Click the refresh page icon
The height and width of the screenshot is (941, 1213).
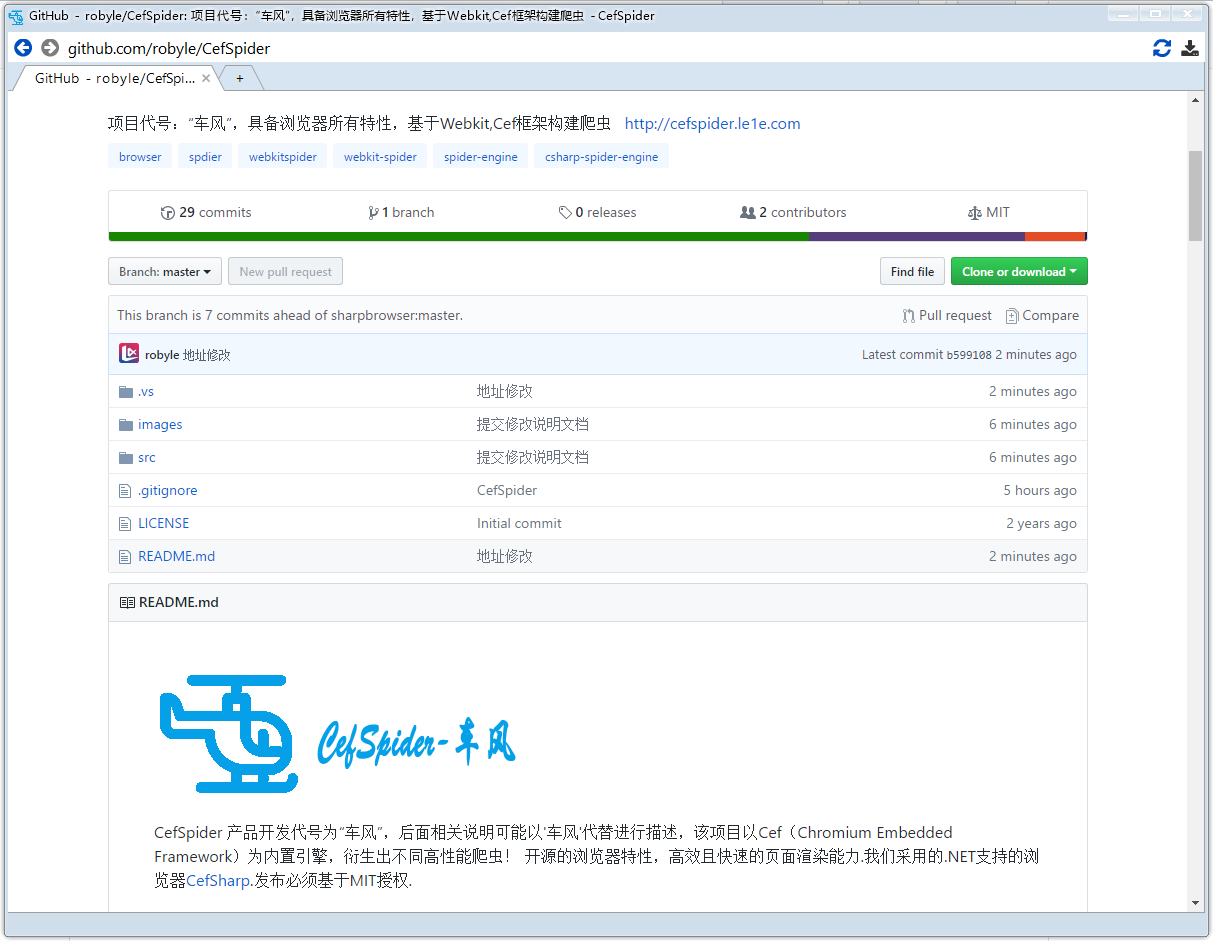click(x=1162, y=48)
